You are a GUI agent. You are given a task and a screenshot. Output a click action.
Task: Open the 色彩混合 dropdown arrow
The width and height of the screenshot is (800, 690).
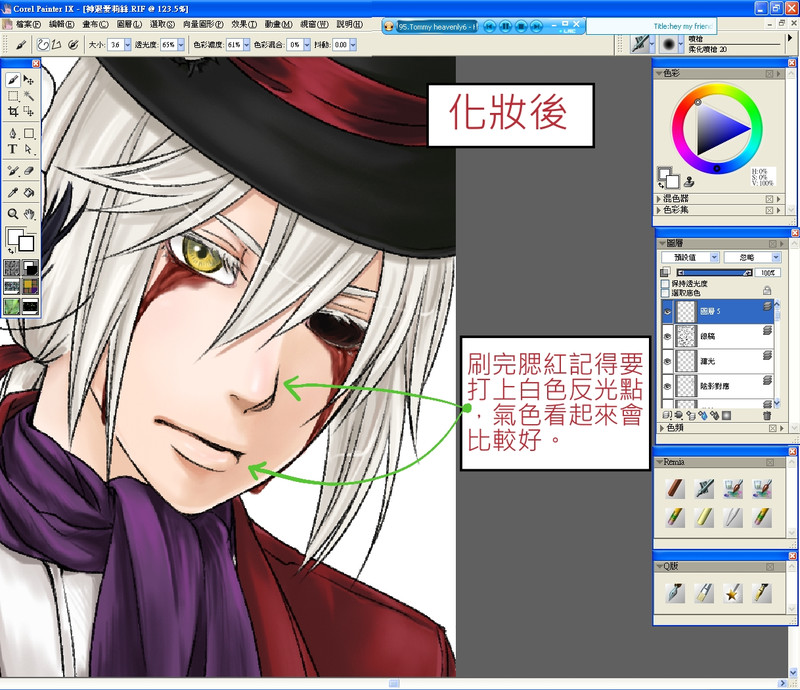(307, 45)
